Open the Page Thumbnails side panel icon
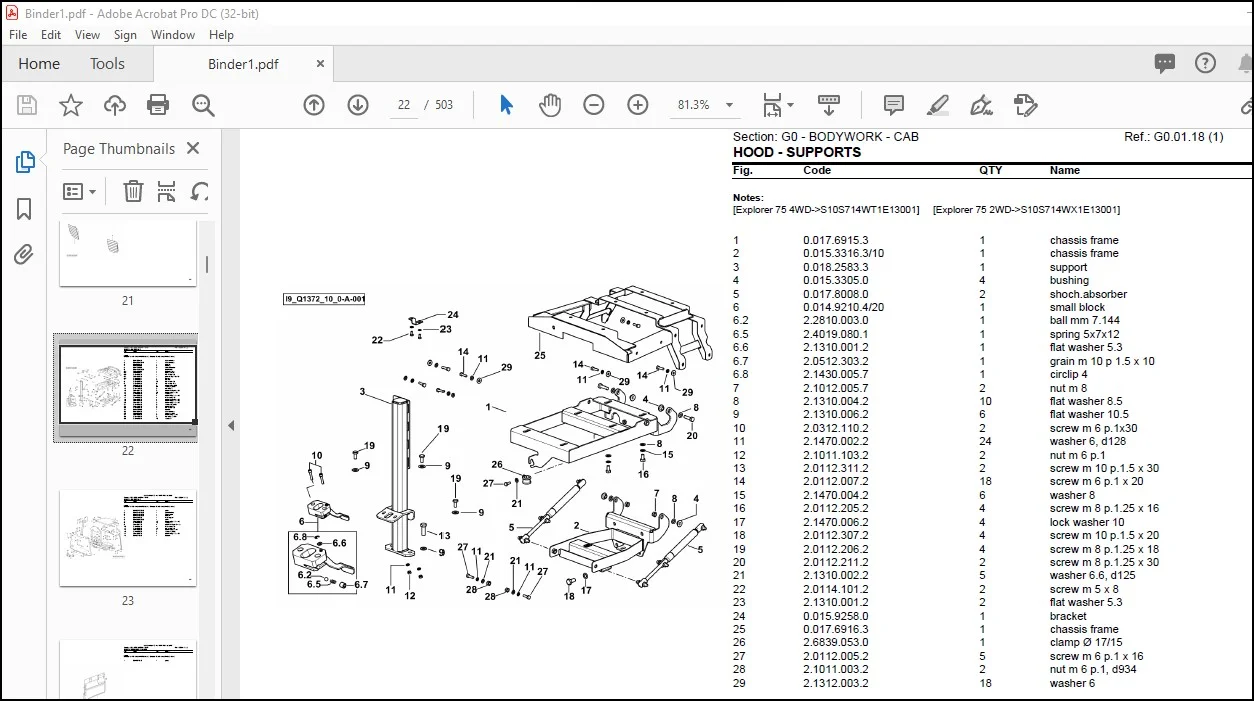This screenshot has width=1254, height=701. [x=25, y=162]
